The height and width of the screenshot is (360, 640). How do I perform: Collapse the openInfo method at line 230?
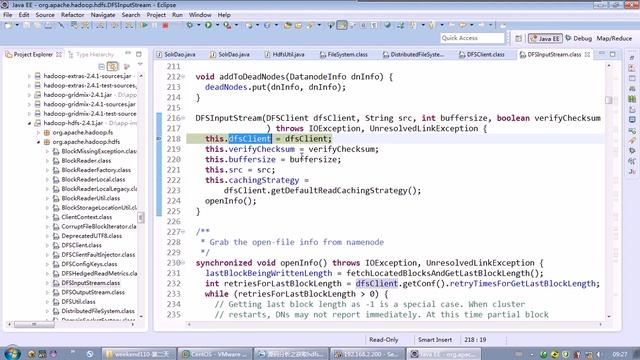(183, 263)
